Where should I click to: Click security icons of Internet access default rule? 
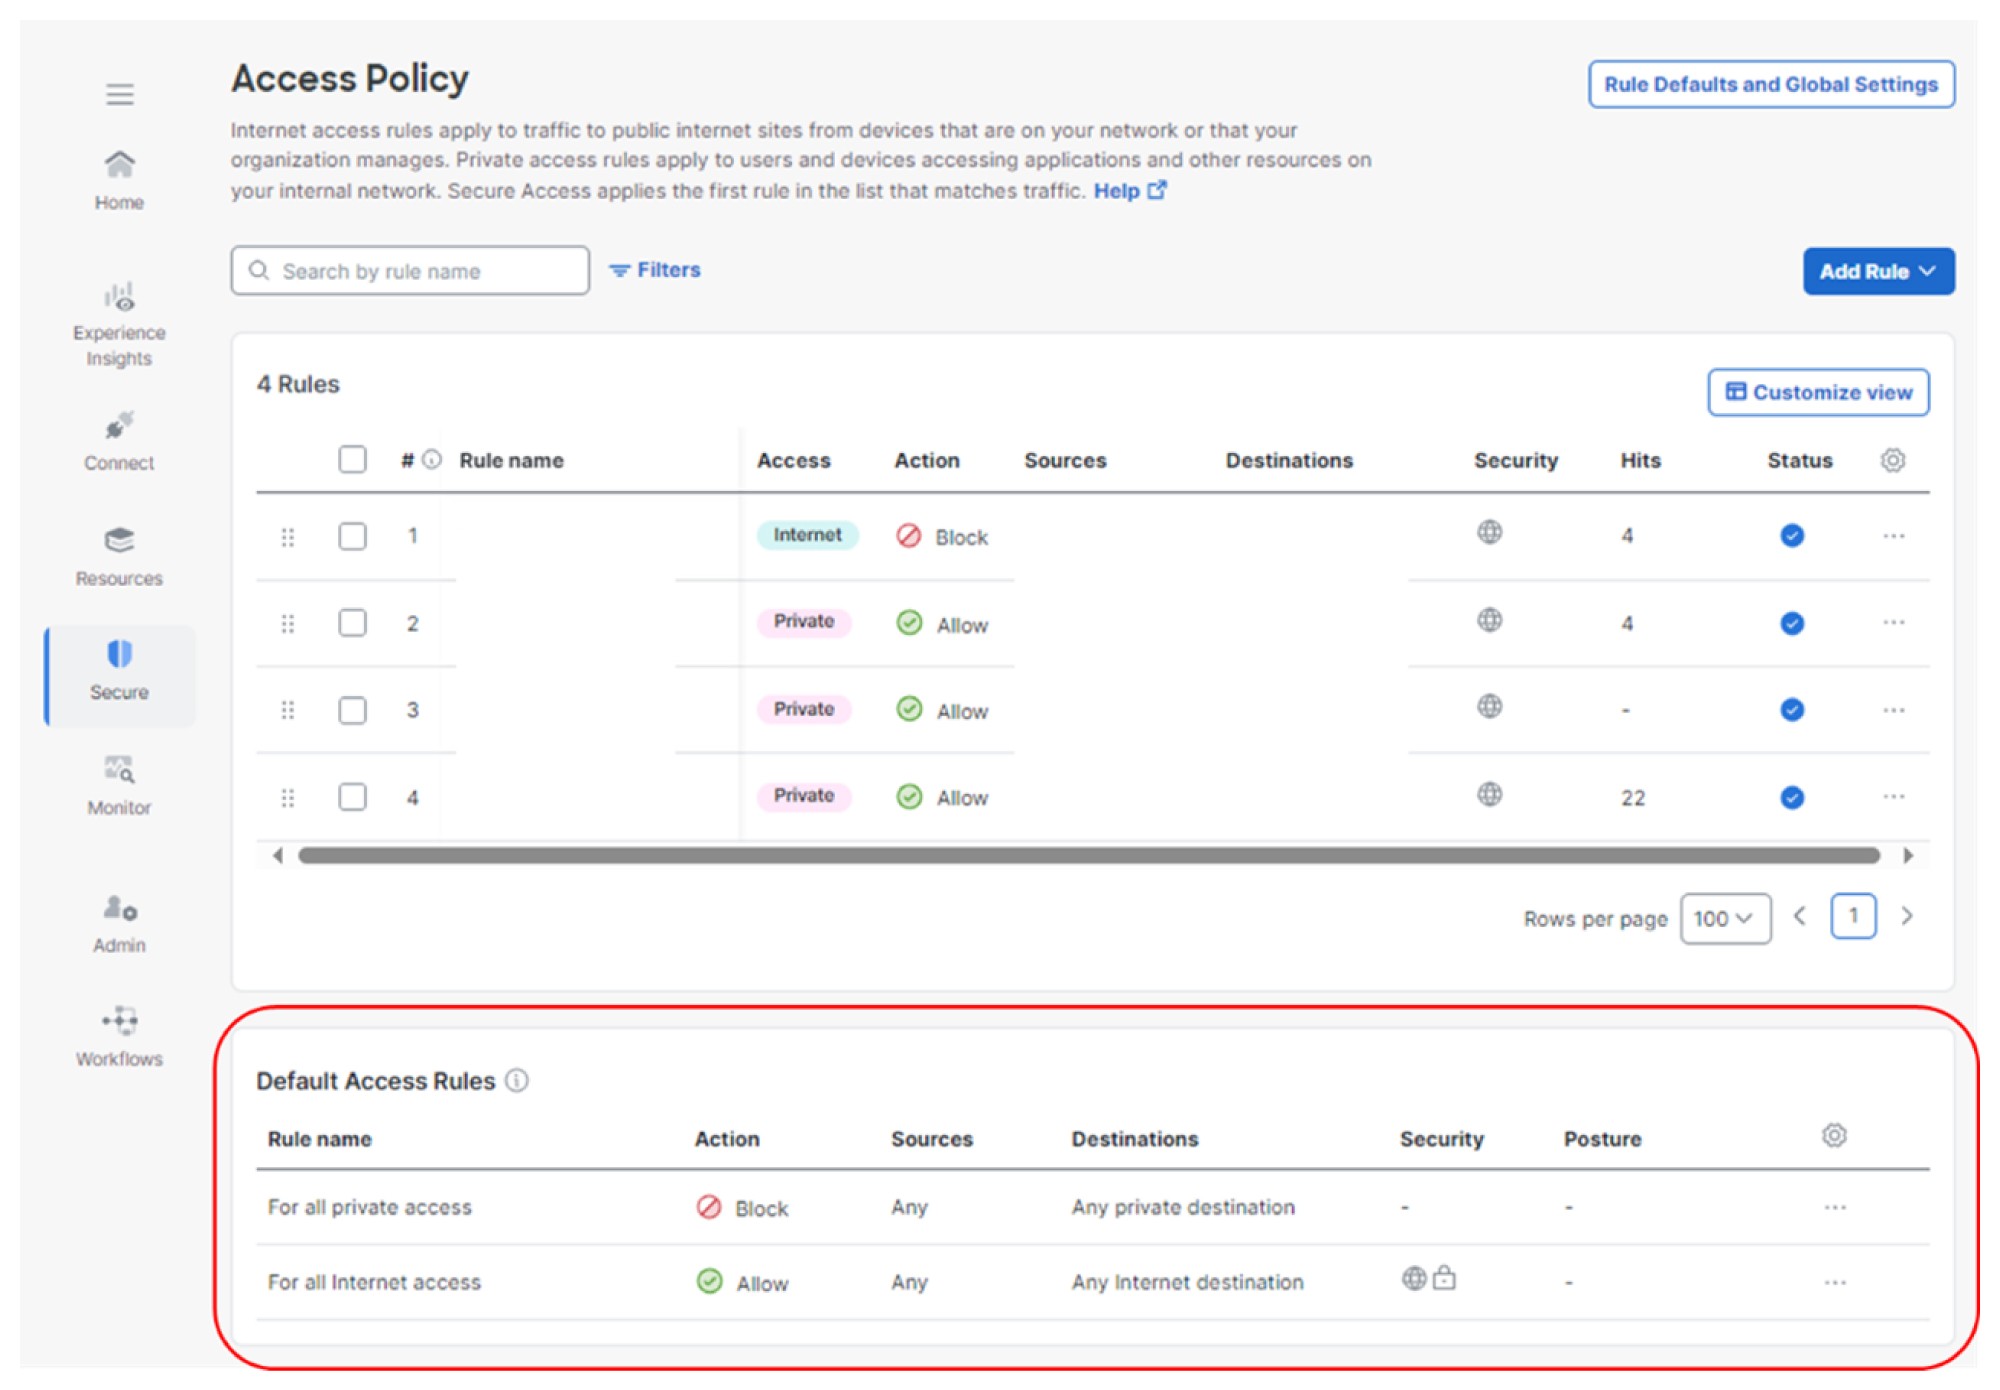point(1429,1278)
